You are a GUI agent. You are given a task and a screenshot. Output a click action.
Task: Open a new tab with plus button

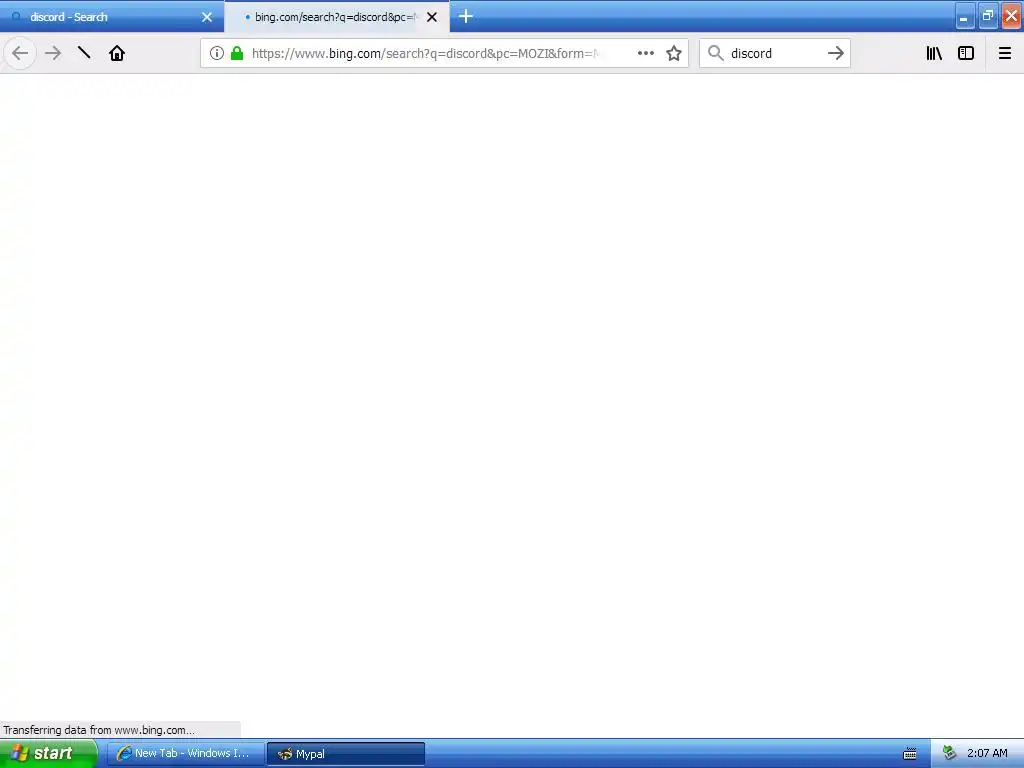pos(466,16)
